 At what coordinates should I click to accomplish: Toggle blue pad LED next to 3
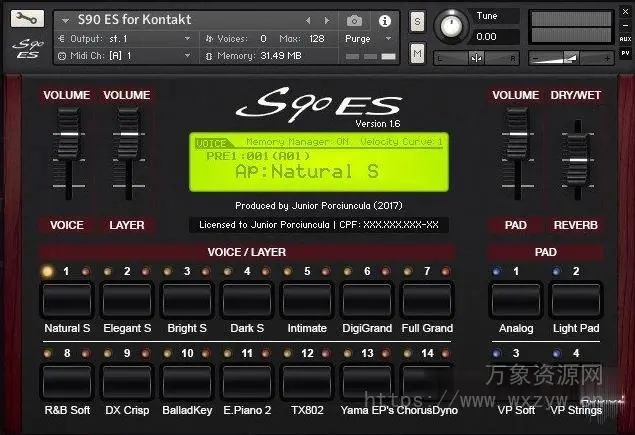[x=496, y=354]
